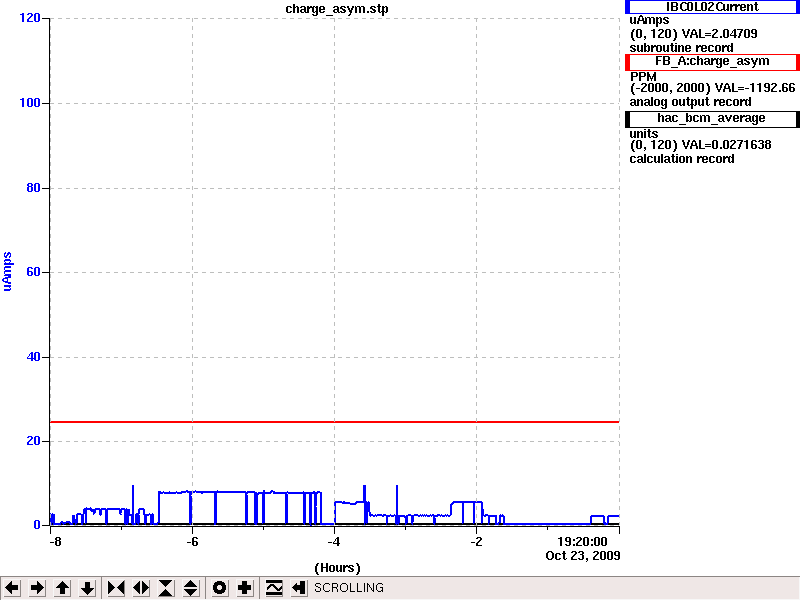Screen dimensions: 800x600
Task: Zoom out horizontally using outward-pointing triangles
Action: [141, 588]
